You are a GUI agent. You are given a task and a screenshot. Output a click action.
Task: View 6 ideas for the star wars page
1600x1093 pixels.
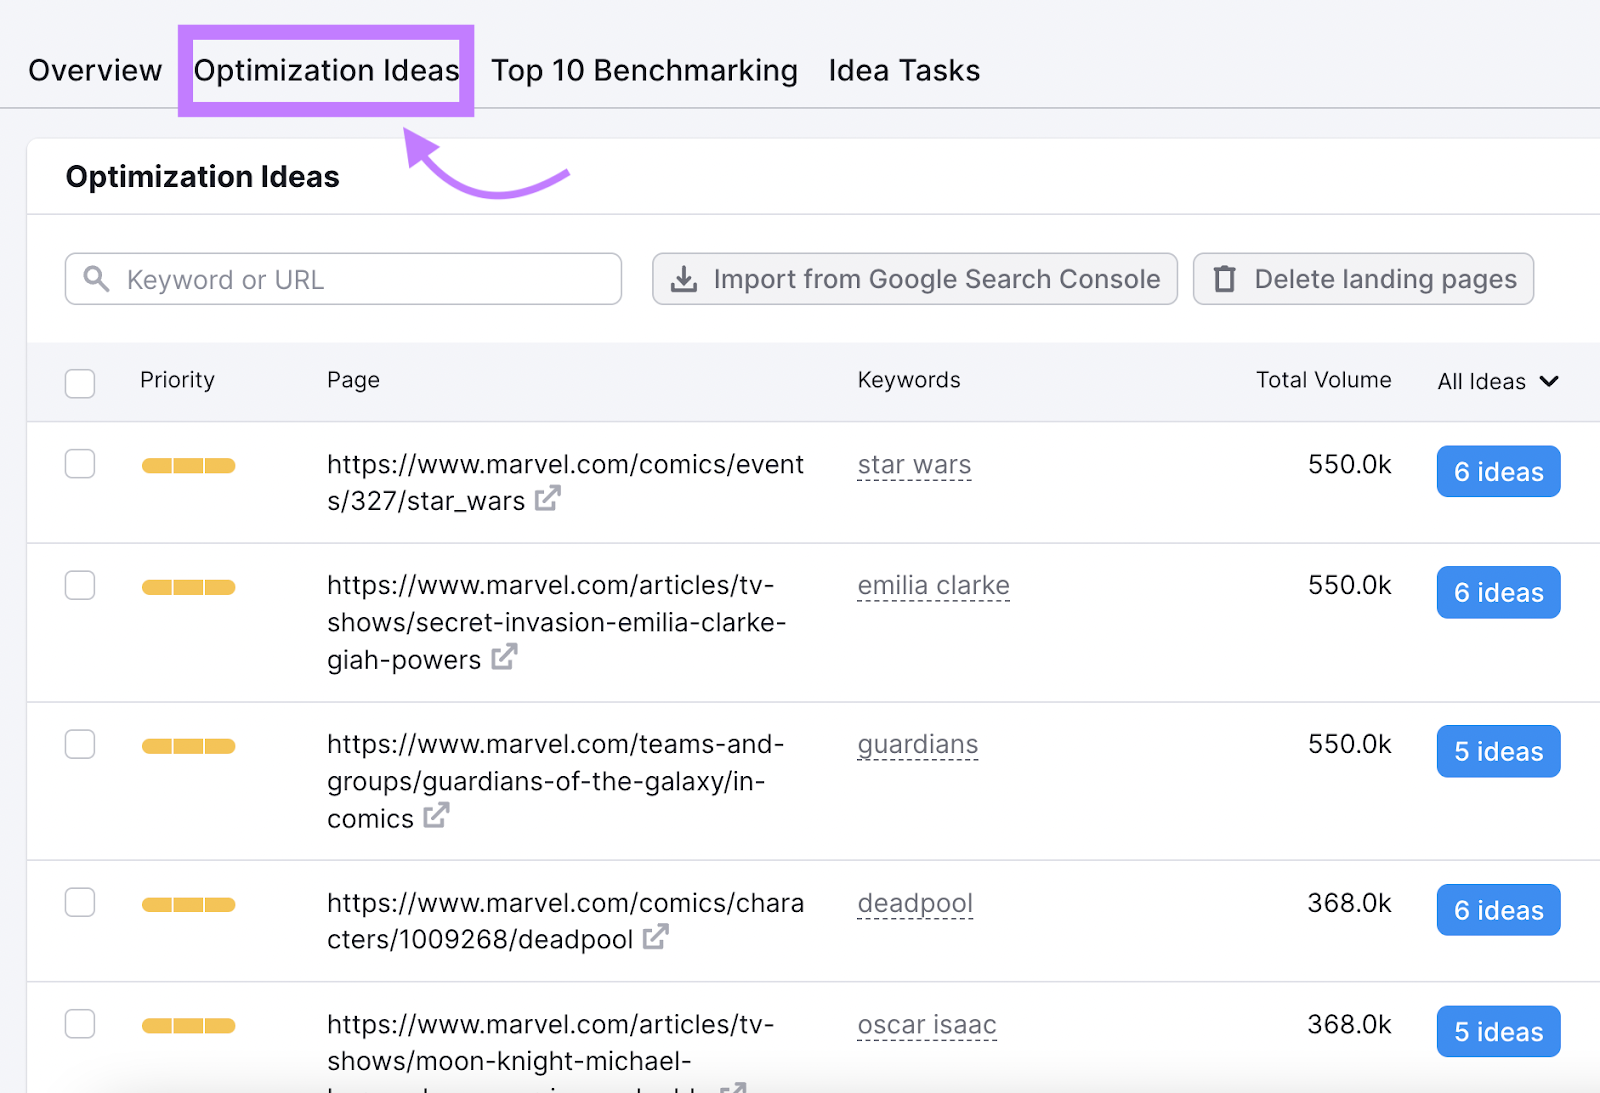click(1497, 471)
